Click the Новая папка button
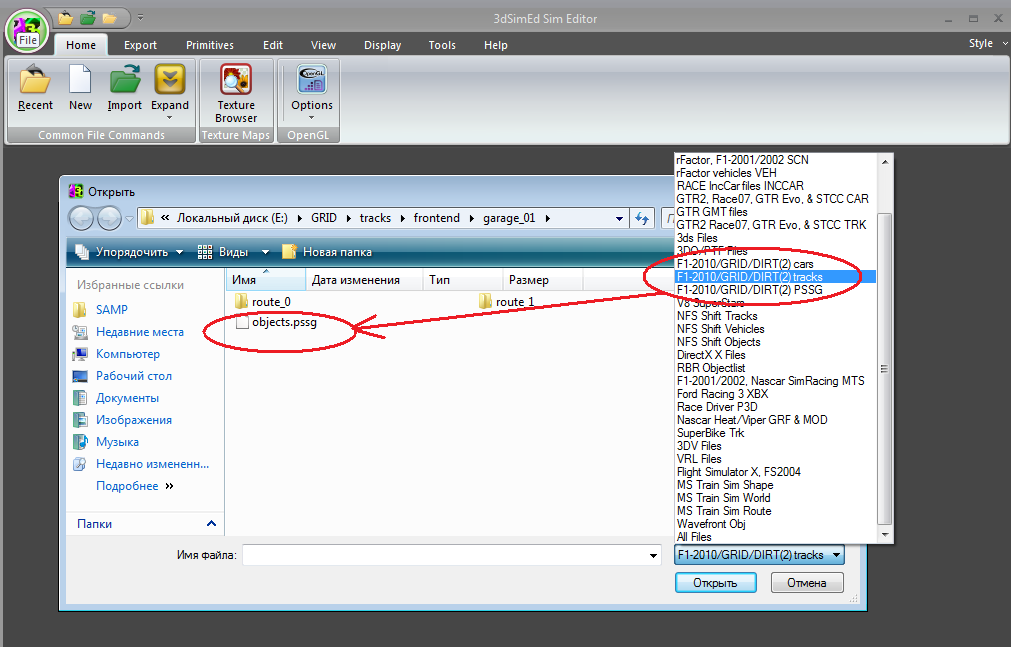 point(327,252)
